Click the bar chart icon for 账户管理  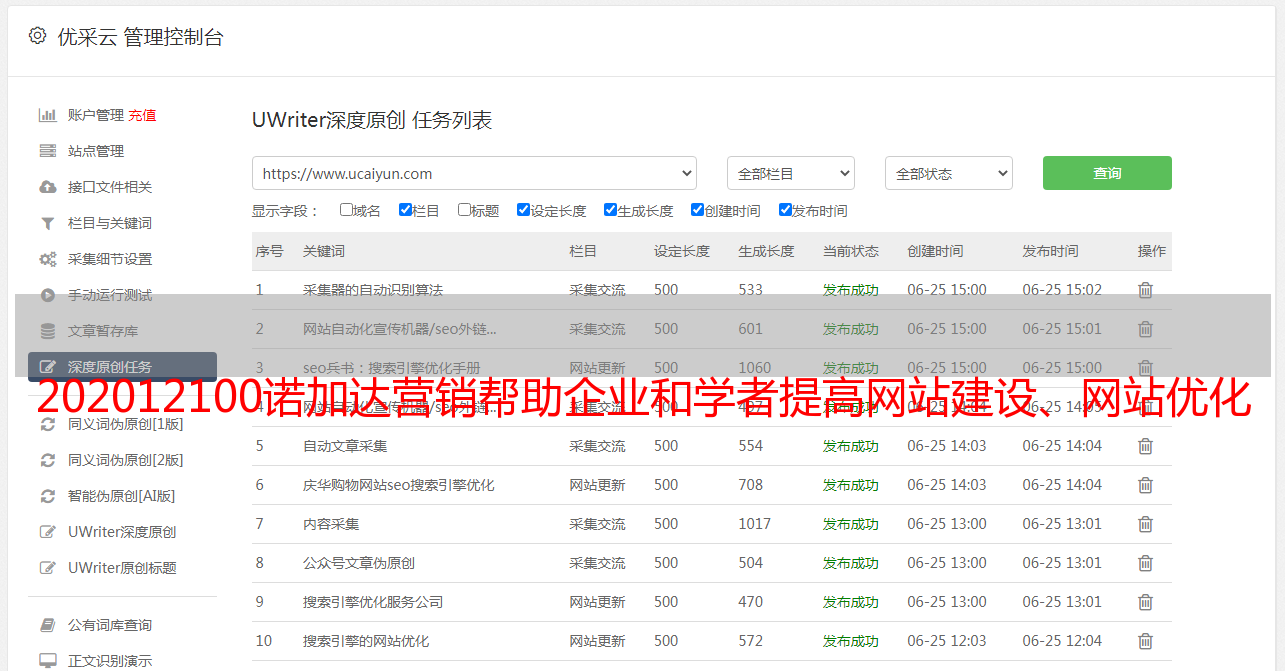(47, 115)
